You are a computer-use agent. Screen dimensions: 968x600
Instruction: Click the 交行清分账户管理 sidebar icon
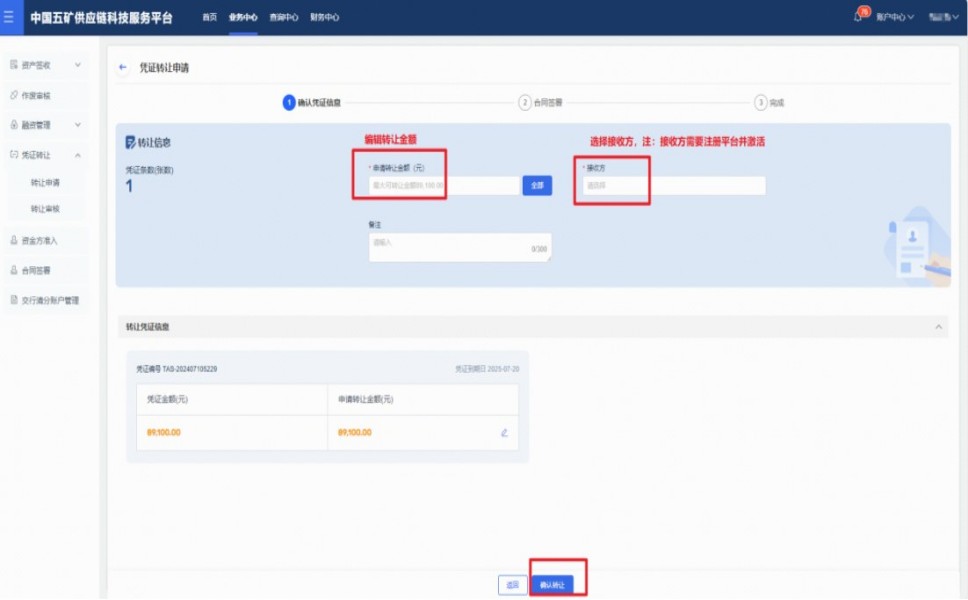coord(14,300)
